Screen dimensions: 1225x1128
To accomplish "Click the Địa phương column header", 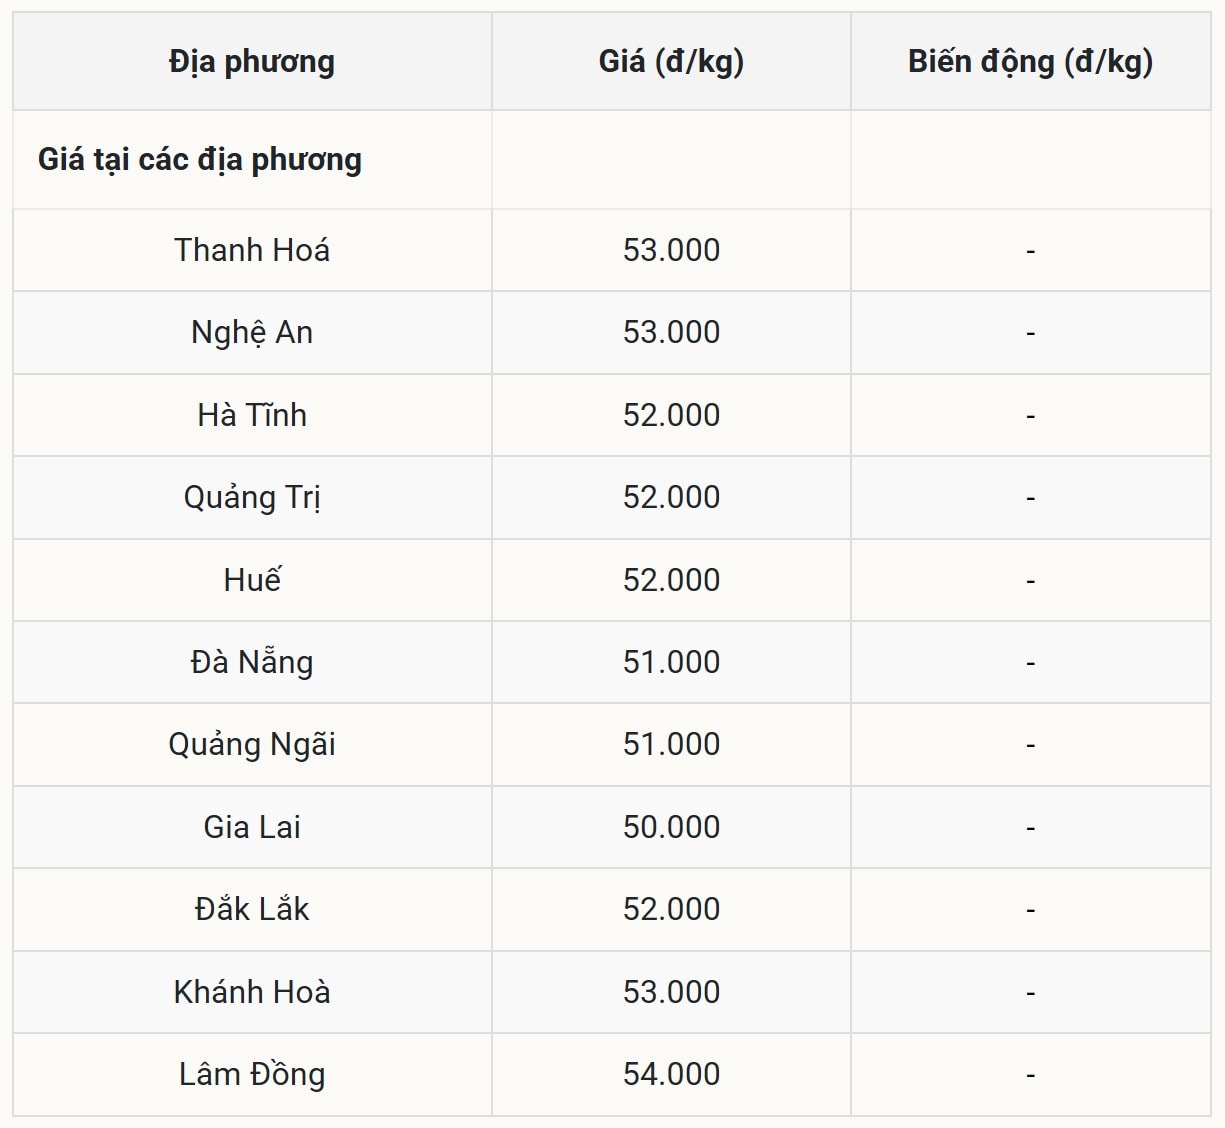I will coord(252,62).
